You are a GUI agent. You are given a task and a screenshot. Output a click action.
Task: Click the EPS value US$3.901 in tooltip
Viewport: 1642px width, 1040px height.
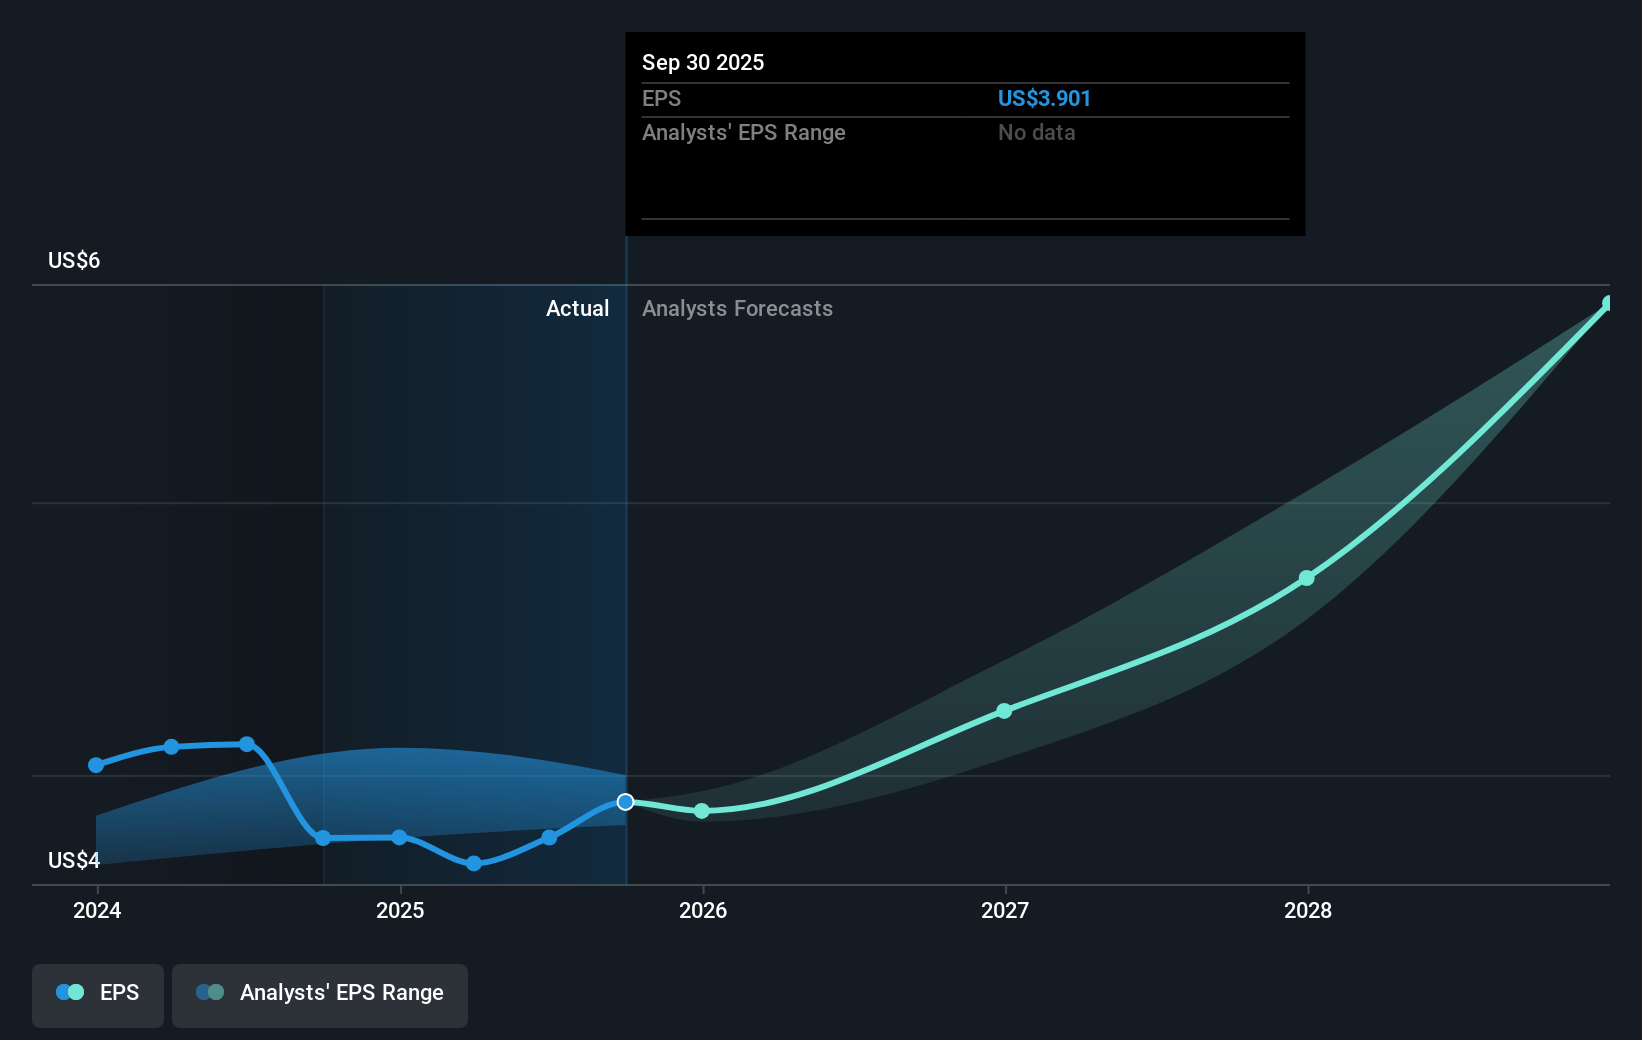coord(1044,98)
